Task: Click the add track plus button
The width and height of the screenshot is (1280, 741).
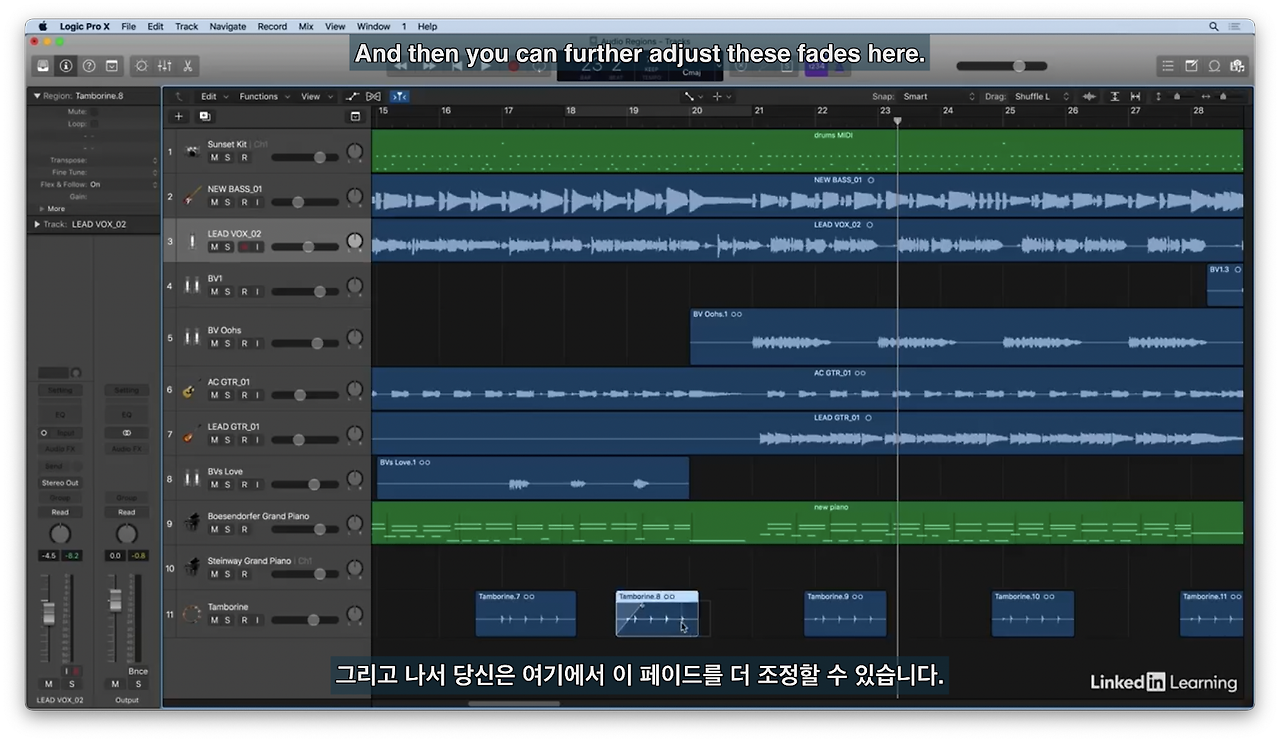Action: coord(179,116)
